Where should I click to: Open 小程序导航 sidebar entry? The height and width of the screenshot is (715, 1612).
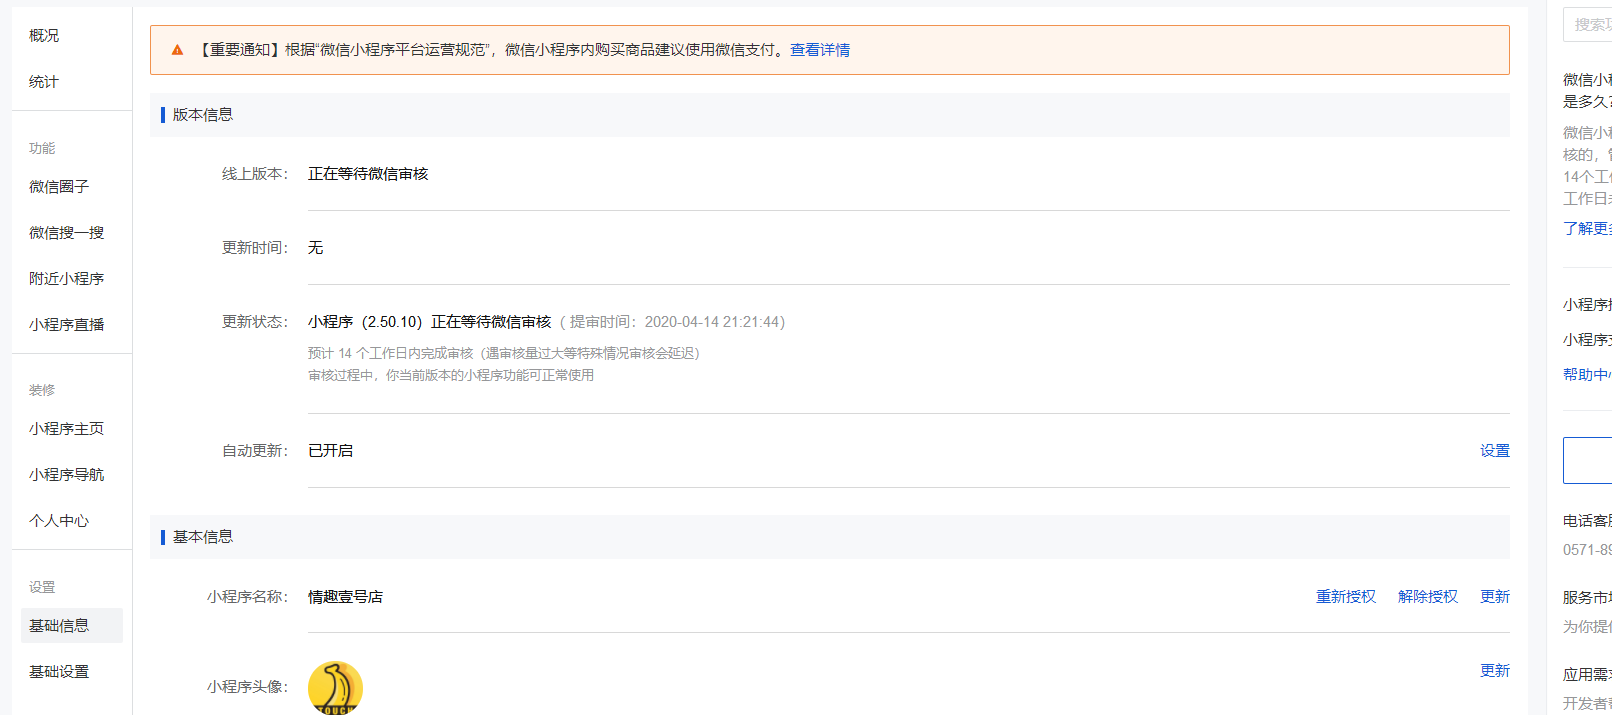coord(66,475)
